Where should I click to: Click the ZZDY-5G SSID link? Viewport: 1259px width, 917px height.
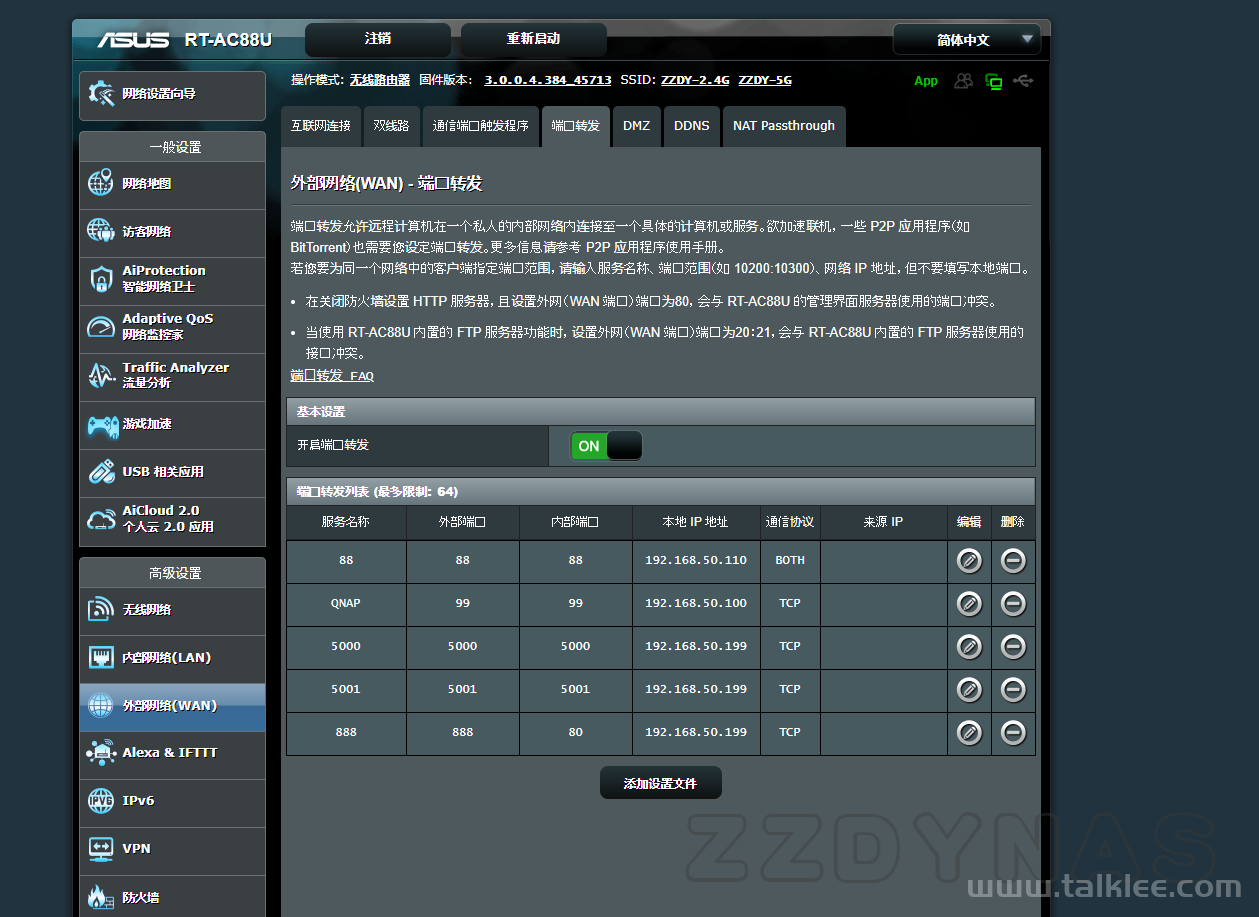click(x=765, y=80)
